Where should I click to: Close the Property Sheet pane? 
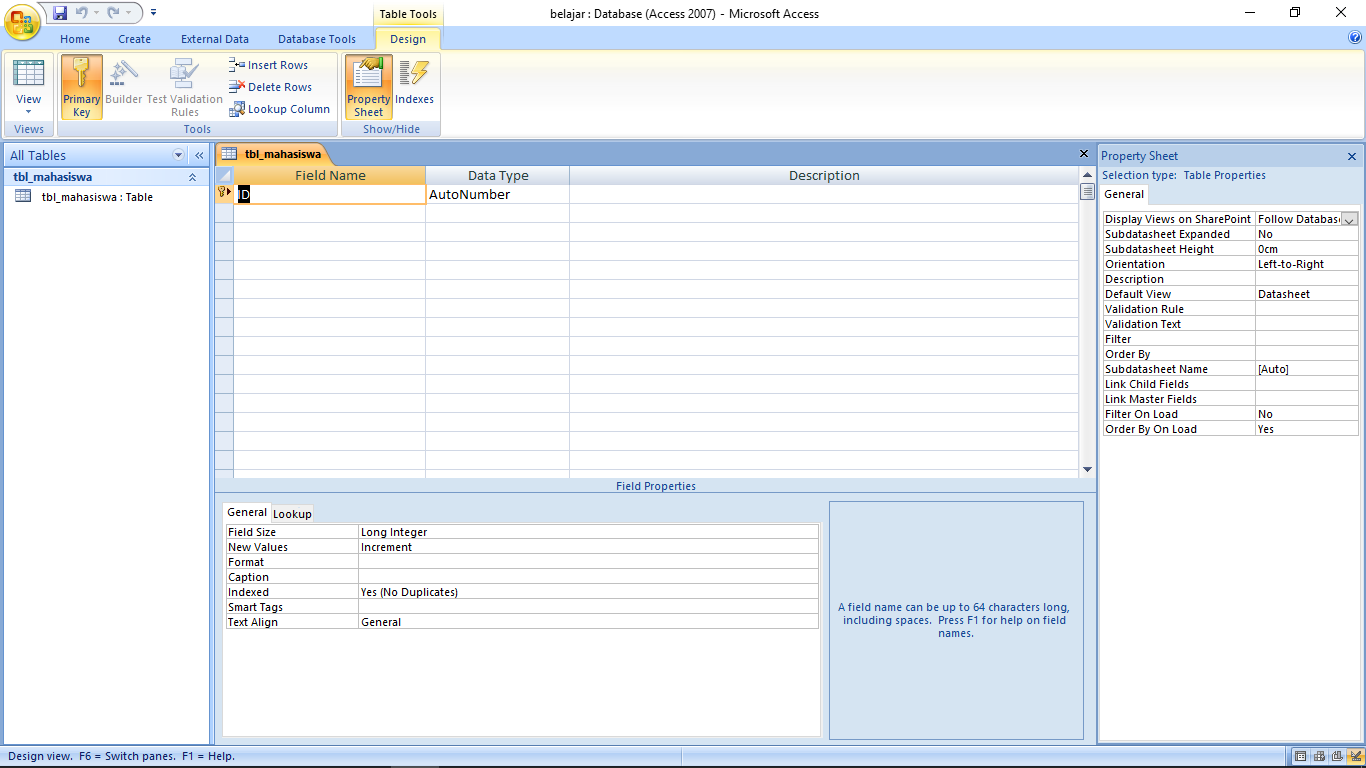click(x=1352, y=156)
